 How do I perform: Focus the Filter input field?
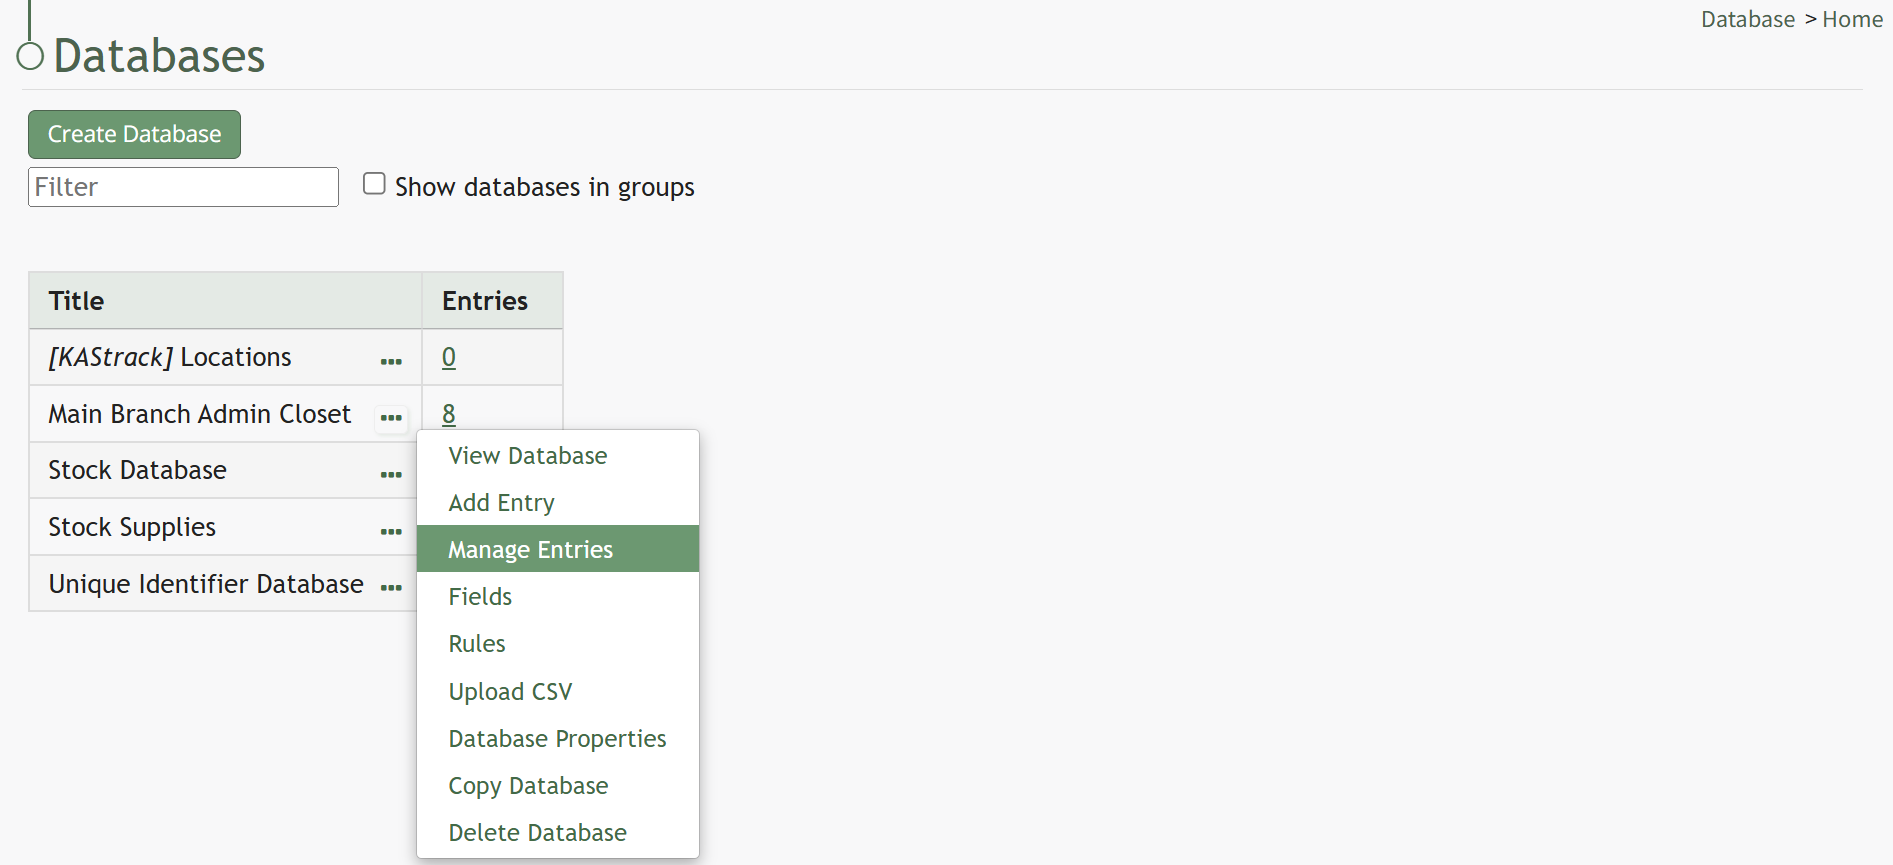click(183, 187)
